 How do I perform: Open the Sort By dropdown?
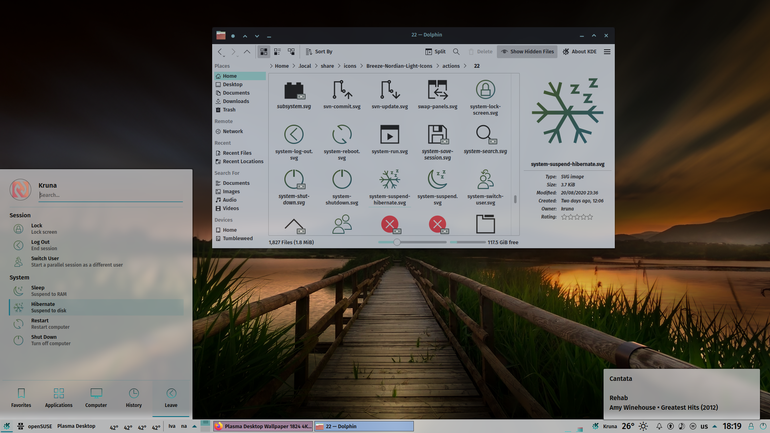319,52
